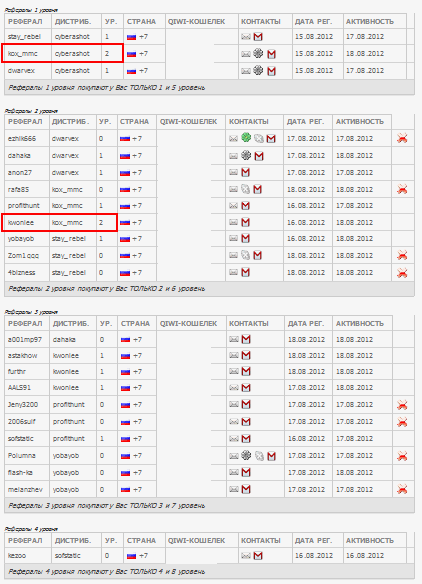The width and height of the screenshot is (422, 584).
Task: Click footer note about levels 4 and 8
Action: [x=107, y=572]
